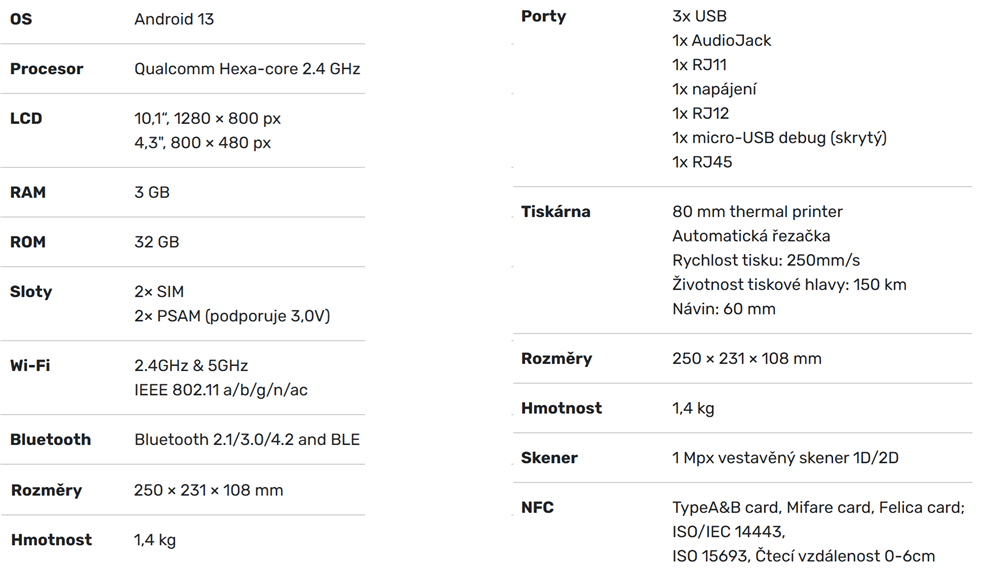Select the Android 13 value text

pyautogui.click(x=174, y=19)
